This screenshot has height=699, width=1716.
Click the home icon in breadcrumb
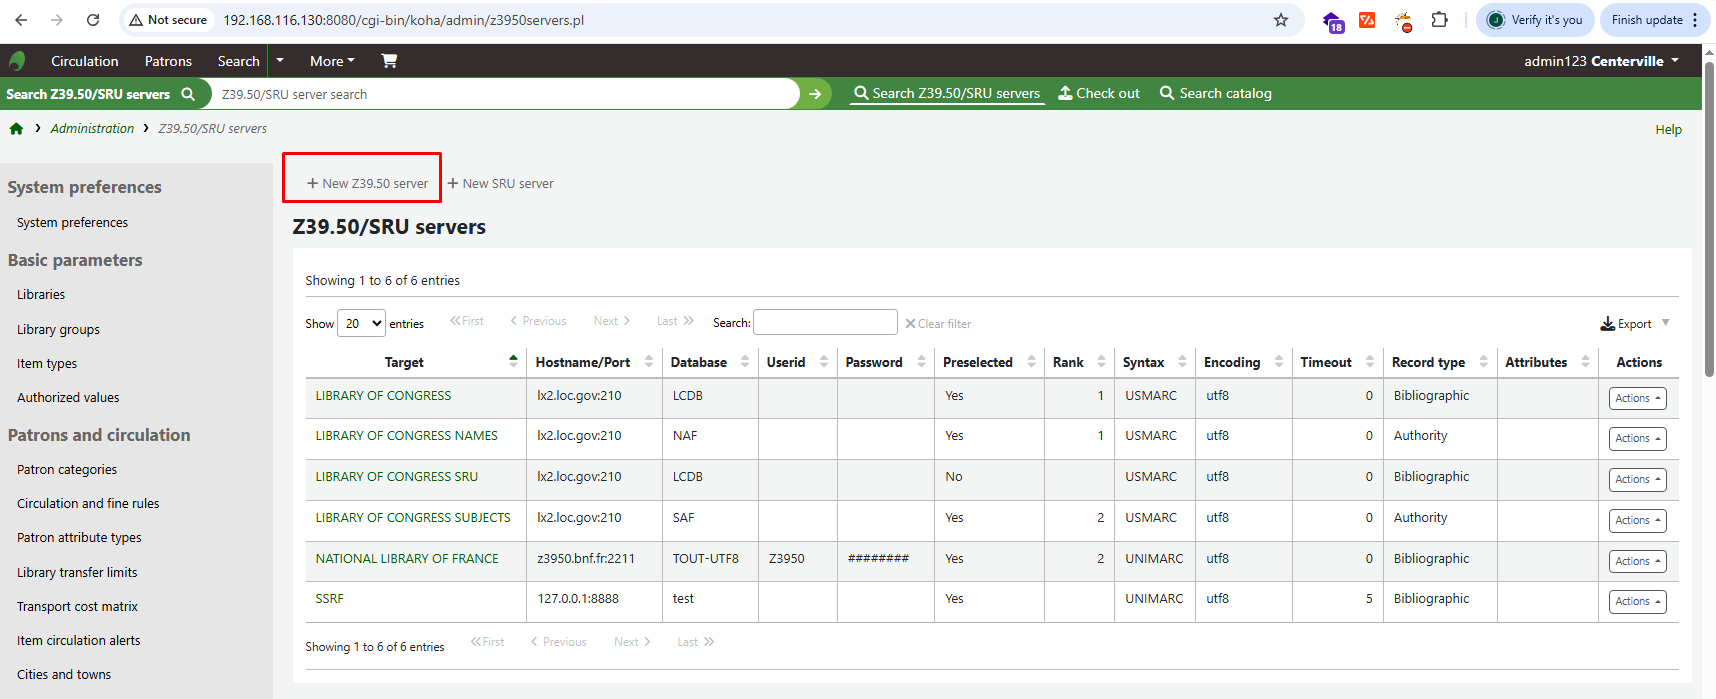click(16, 129)
